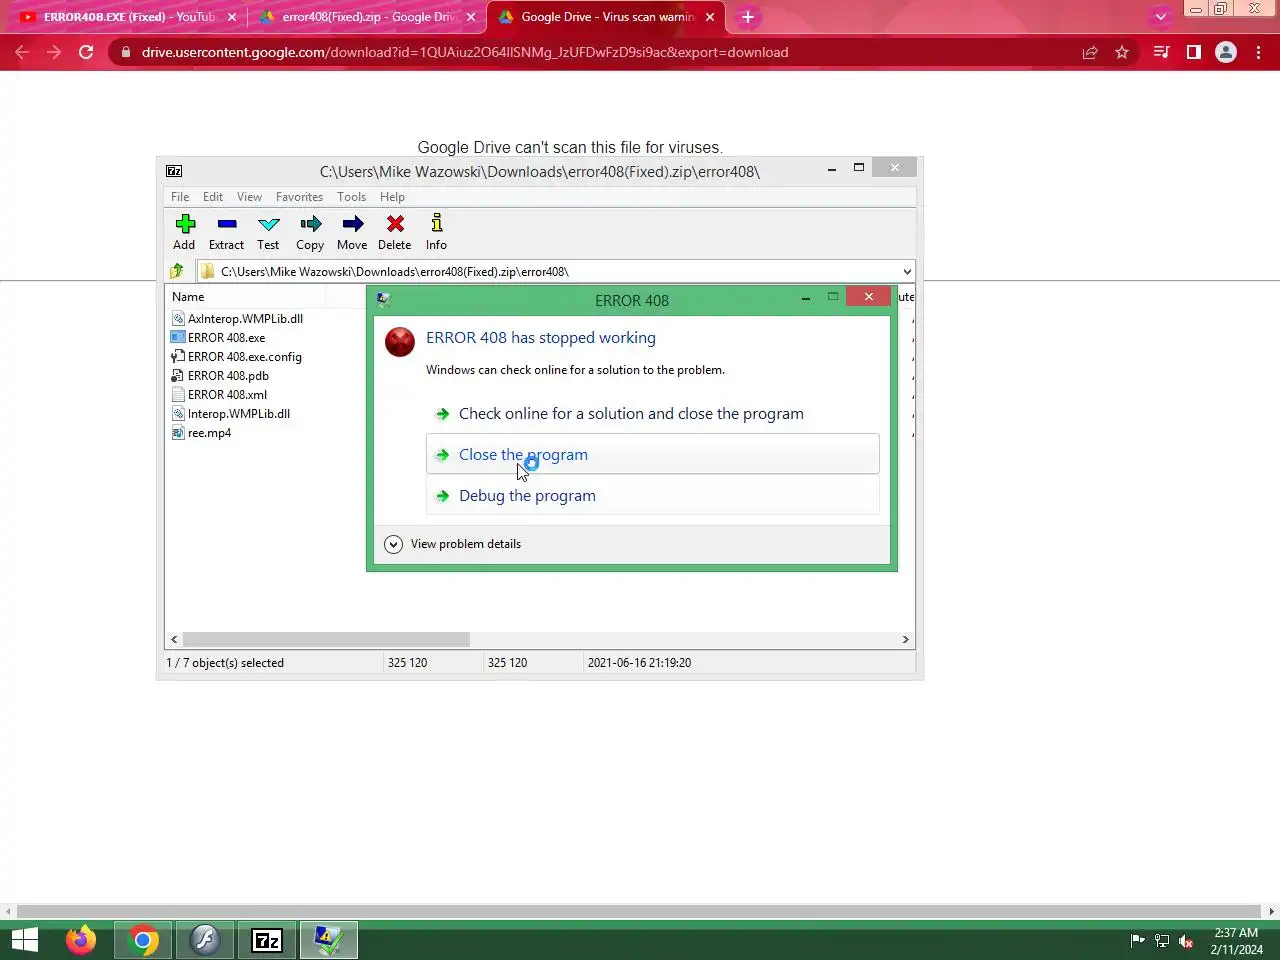Open Chrome profile avatar
Screen dimensions: 1280x960
click(x=1226, y=52)
